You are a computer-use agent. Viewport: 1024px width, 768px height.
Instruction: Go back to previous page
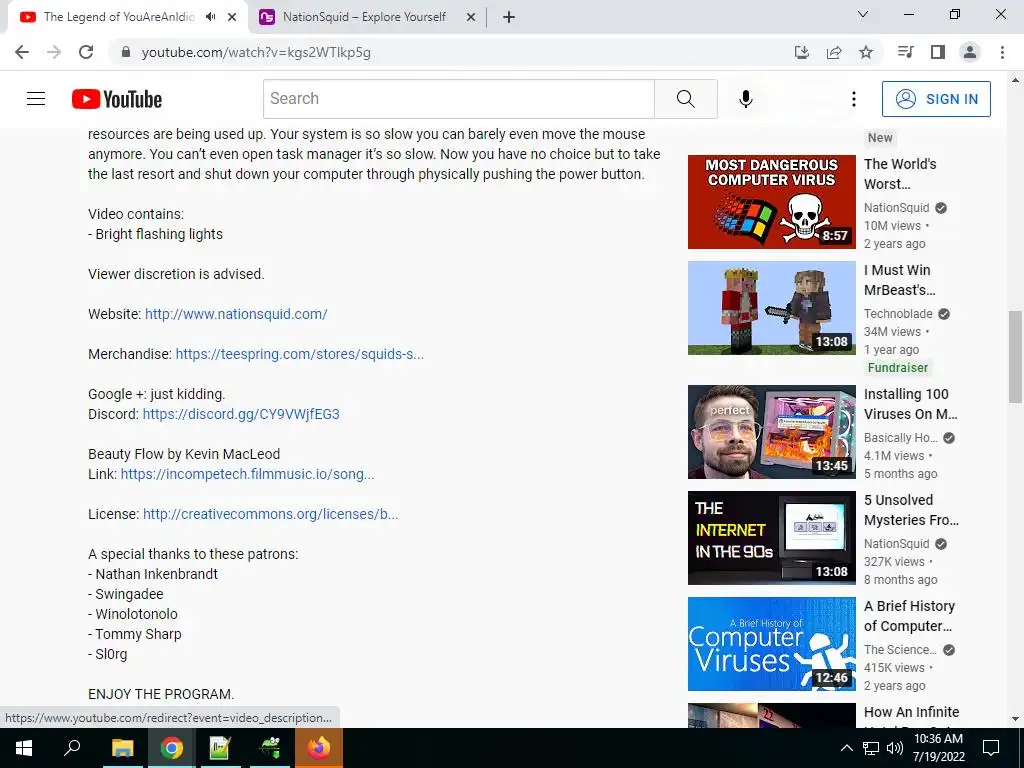click(22, 52)
